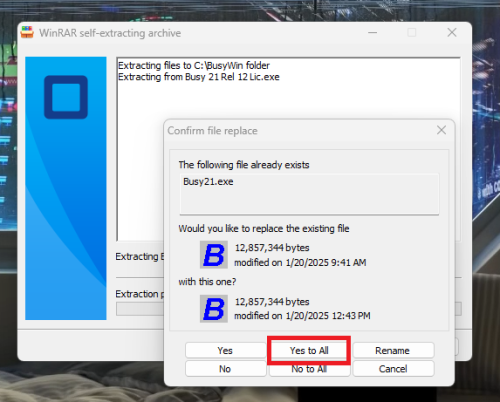Click 'Confirm file replace' dialog title
The image size is (500, 402).
pyautogui.click(x=212, y=131)
